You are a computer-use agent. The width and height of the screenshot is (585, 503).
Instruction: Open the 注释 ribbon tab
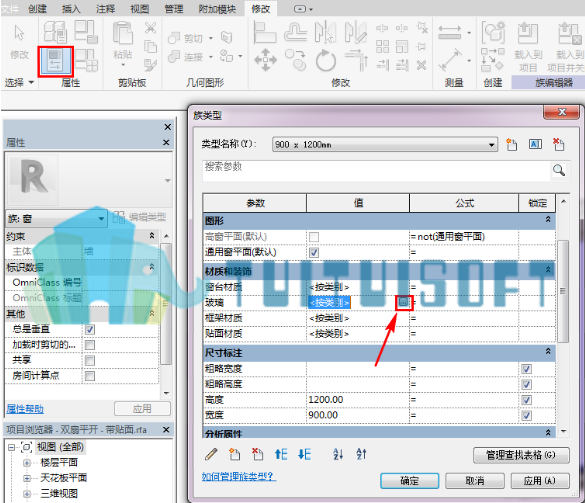(106, 9)
